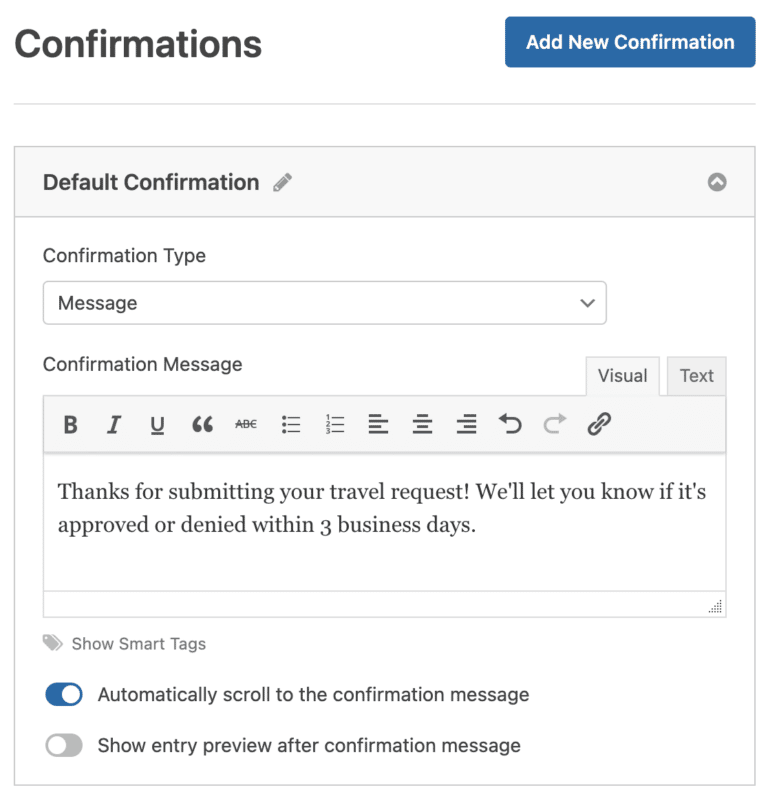Toggle bold formatting in the editor
Viewport: 768px width, 803px height.
(70, 424)
